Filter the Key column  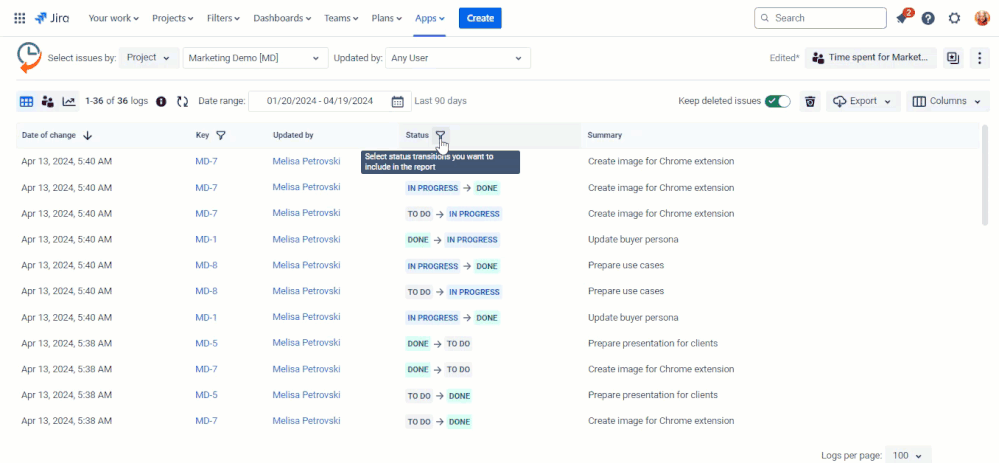221,135
